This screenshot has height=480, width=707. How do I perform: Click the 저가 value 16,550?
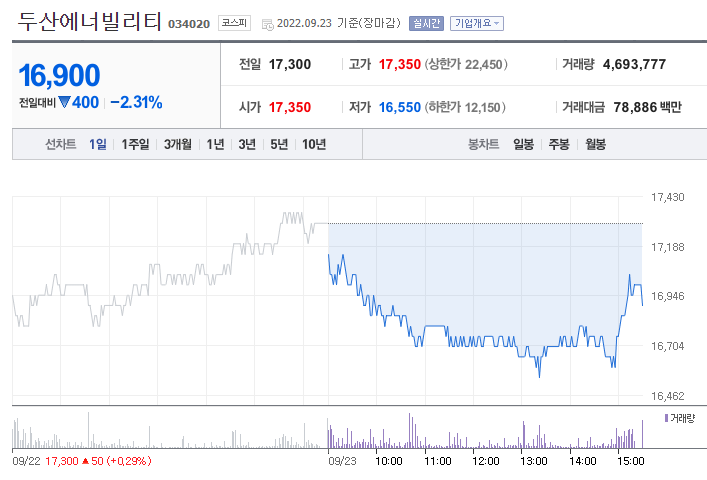399,107
